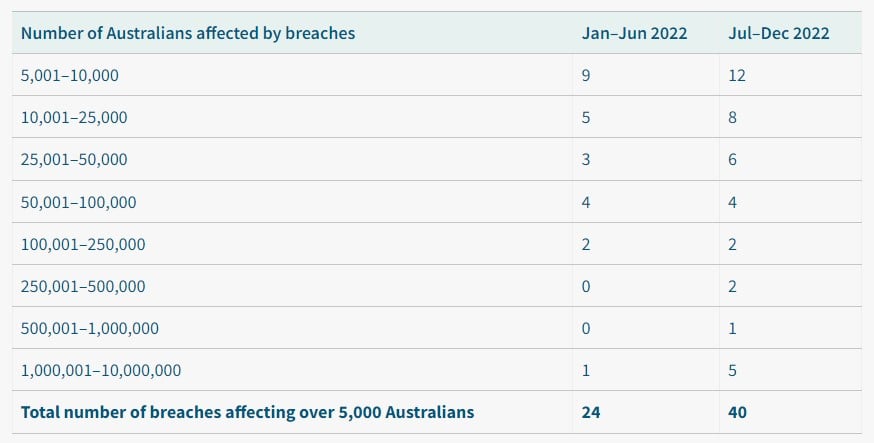Click the 5,001–10,000 row label
The width and height of the screenshot is (874, 443).
coord(70,75)
